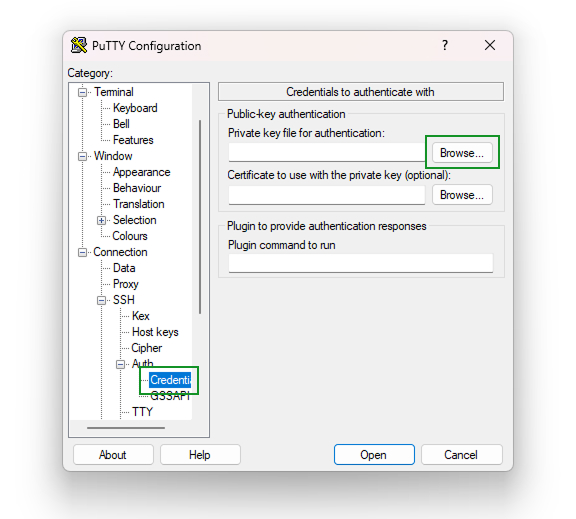Expand the Selection tree node
This screenshot has height=519, width=576.
[101, 220]
